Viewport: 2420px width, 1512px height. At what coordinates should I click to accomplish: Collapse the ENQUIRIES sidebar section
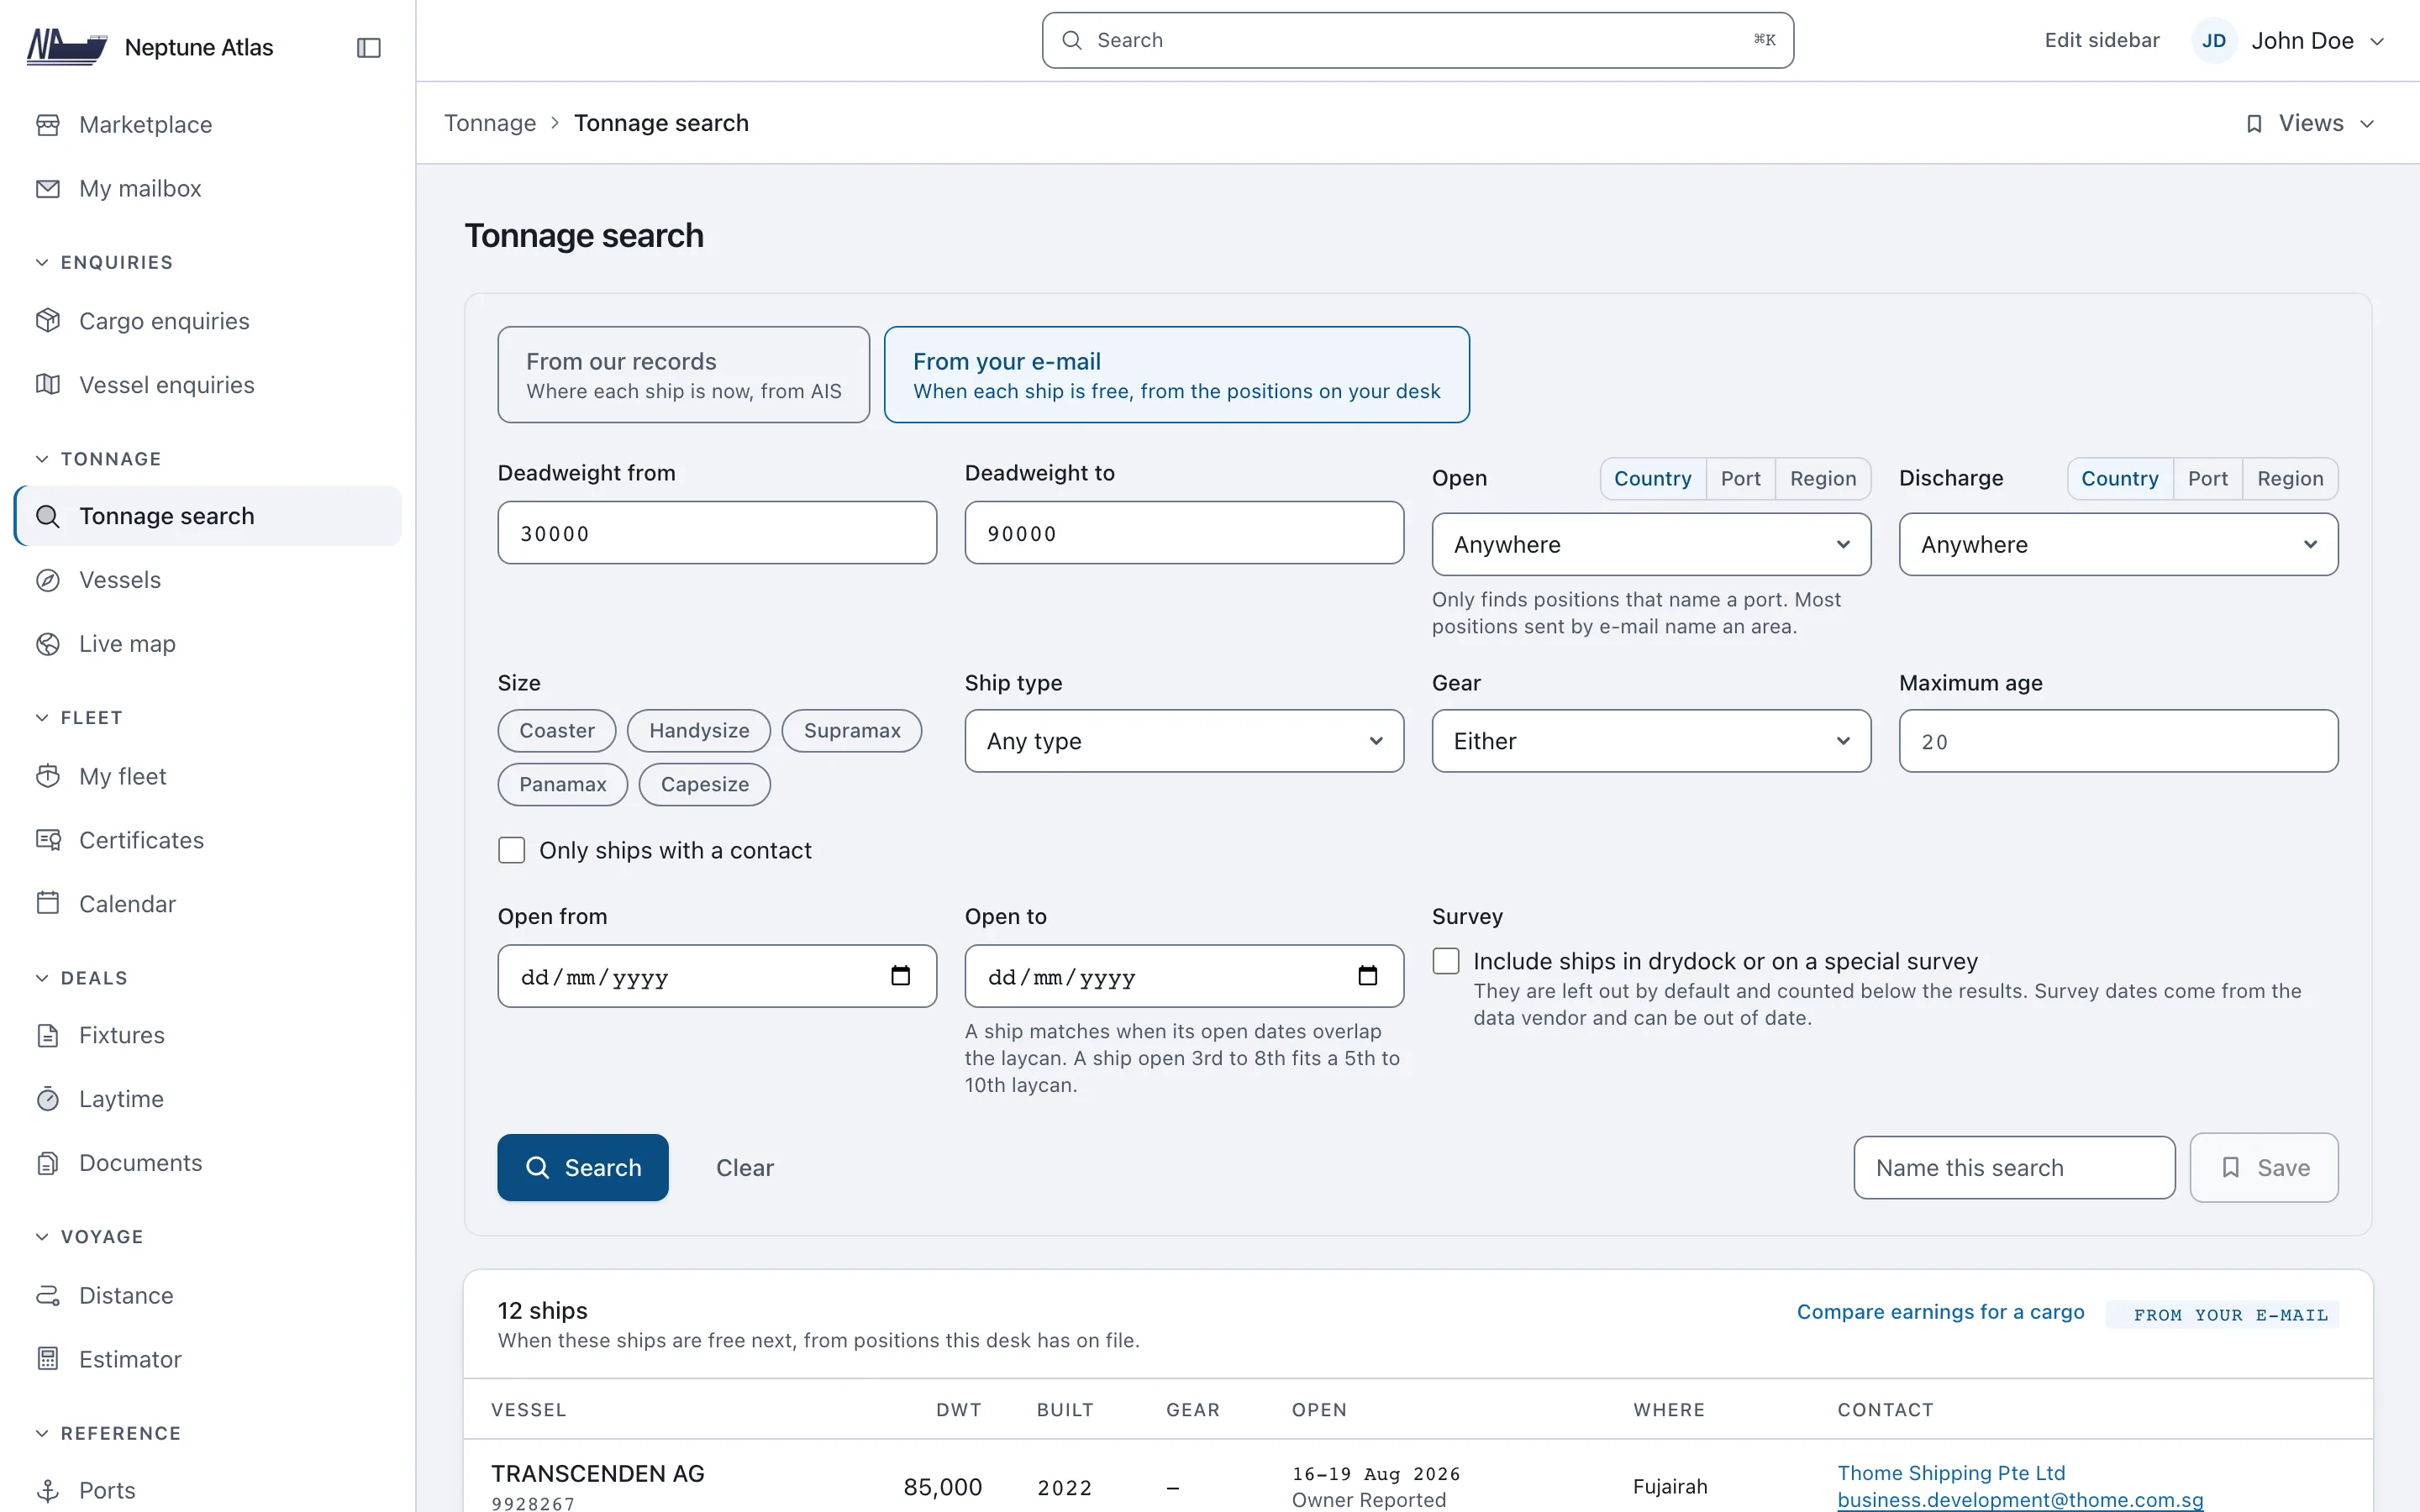click(x=105, y=262)
